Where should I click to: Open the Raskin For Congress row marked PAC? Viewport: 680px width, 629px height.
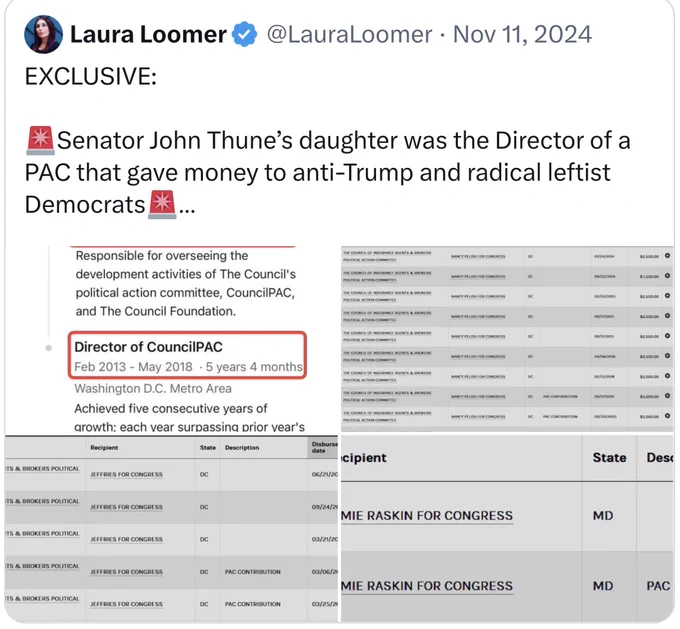tap(427, 586)
